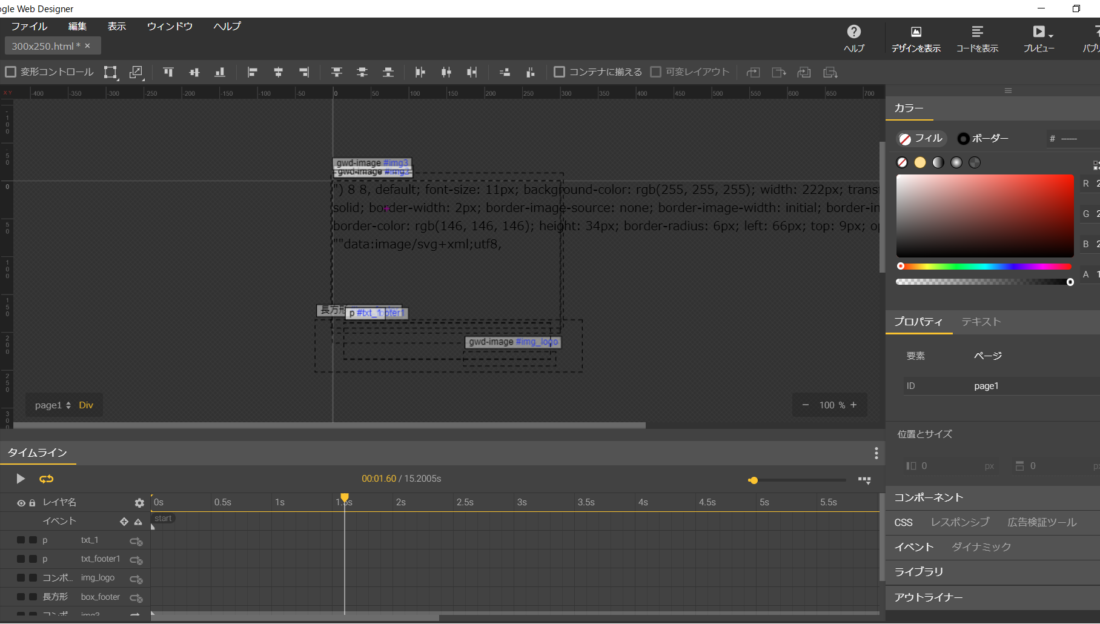Open the timeline layer settings gear
This screenshot has height=624, width=1100.
140,503
